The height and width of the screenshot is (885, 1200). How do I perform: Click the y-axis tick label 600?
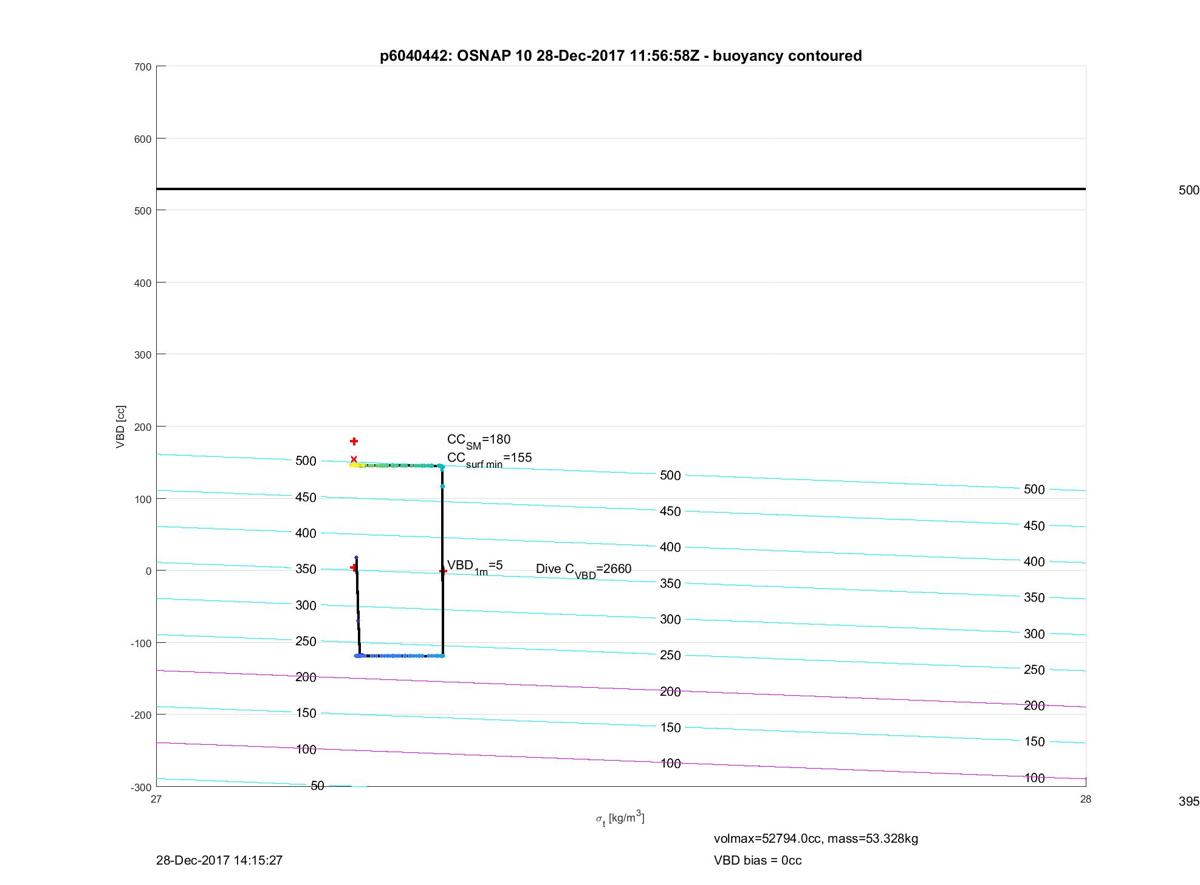(x=141, y=139)
